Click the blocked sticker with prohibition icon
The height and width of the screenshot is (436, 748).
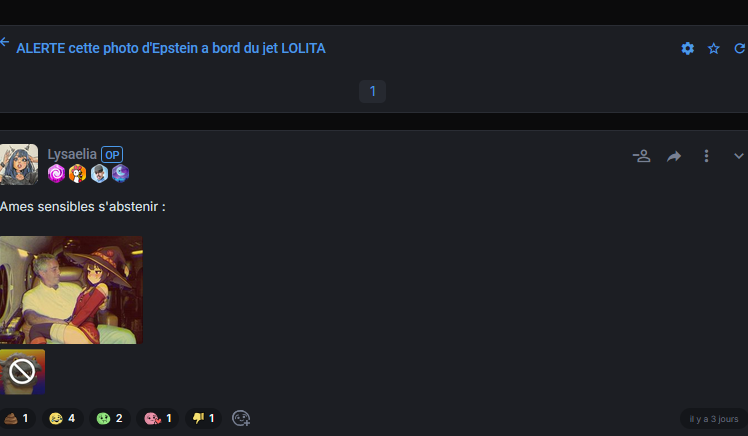pos(22,372)
